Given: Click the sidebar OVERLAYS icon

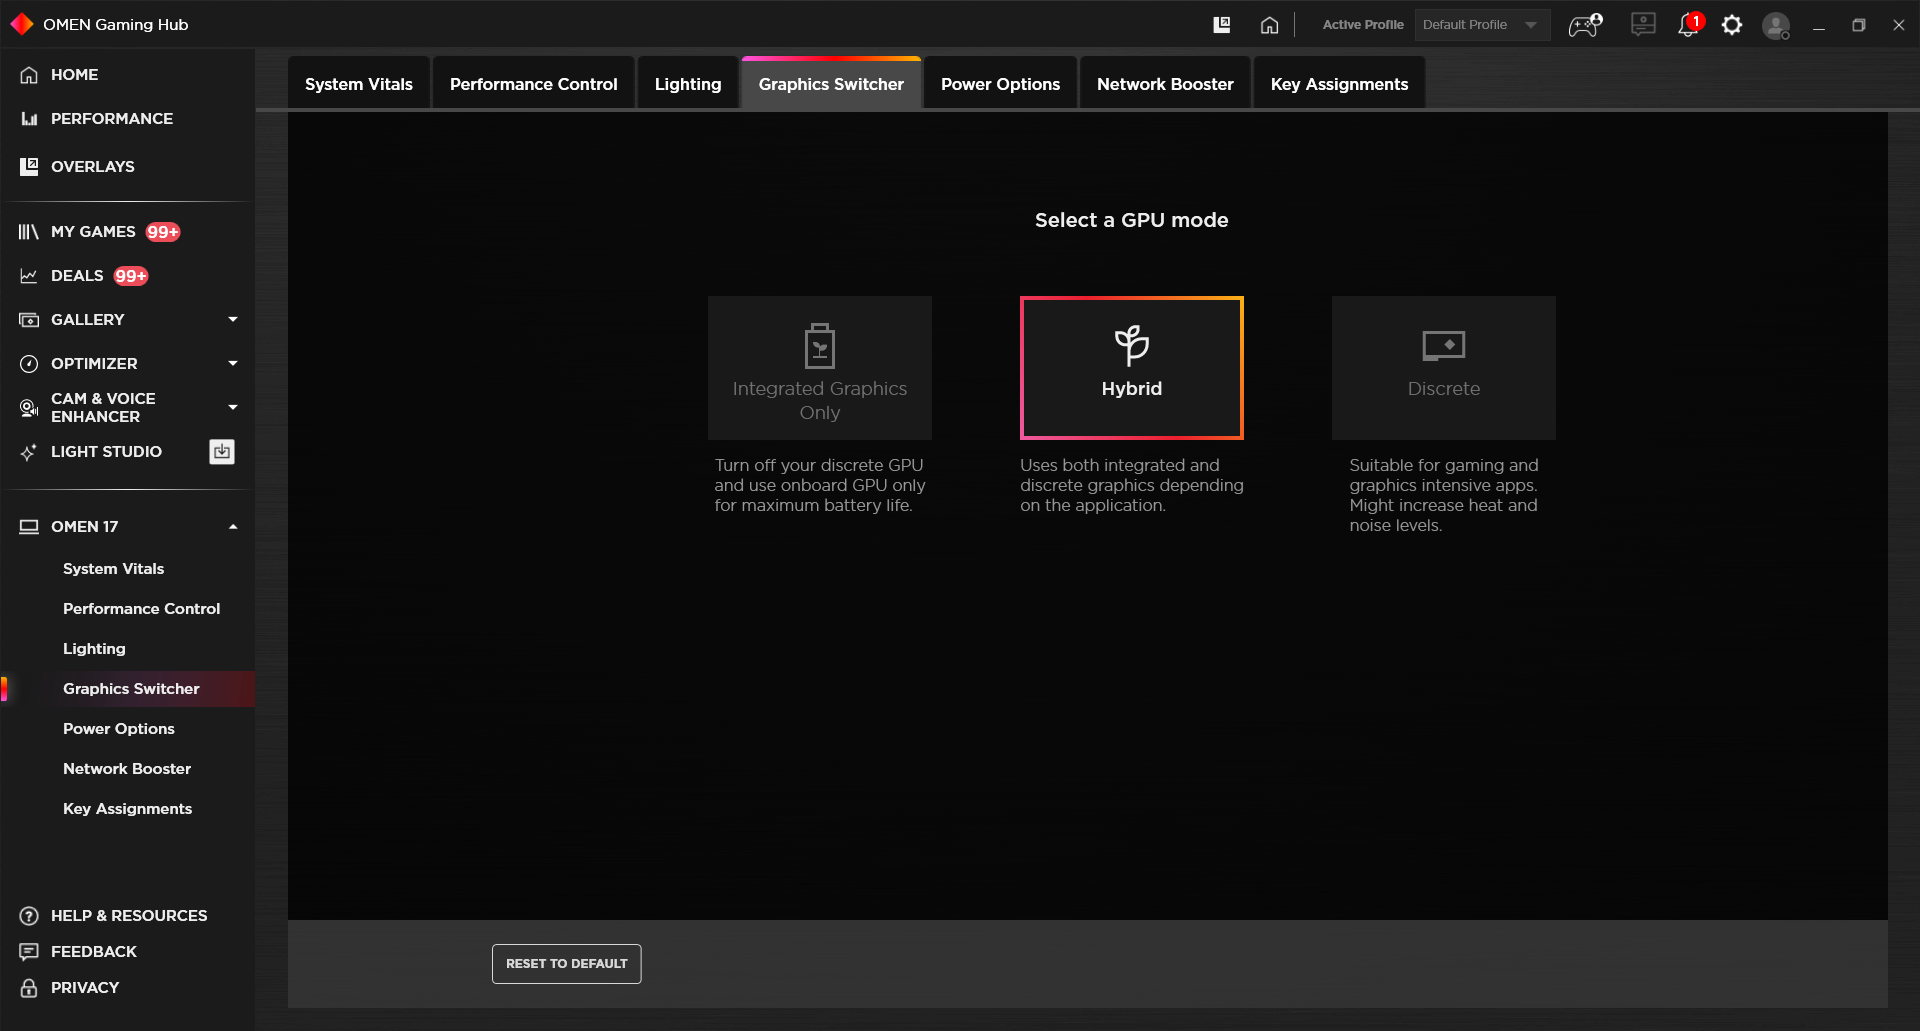Looking at the screenshot, I should tap(29, 167).
